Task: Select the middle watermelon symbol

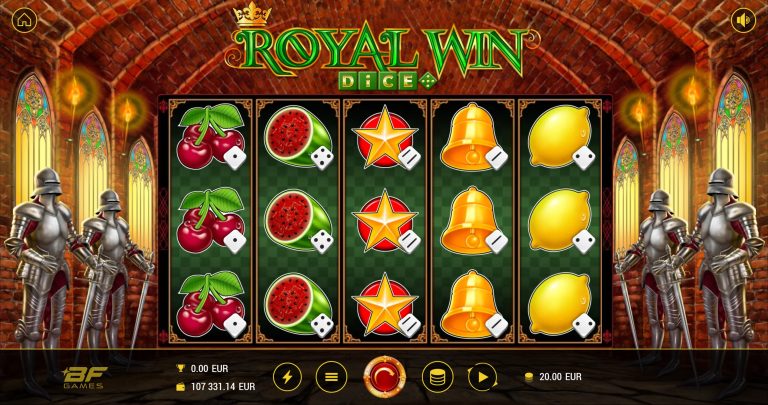Action: 298,221
